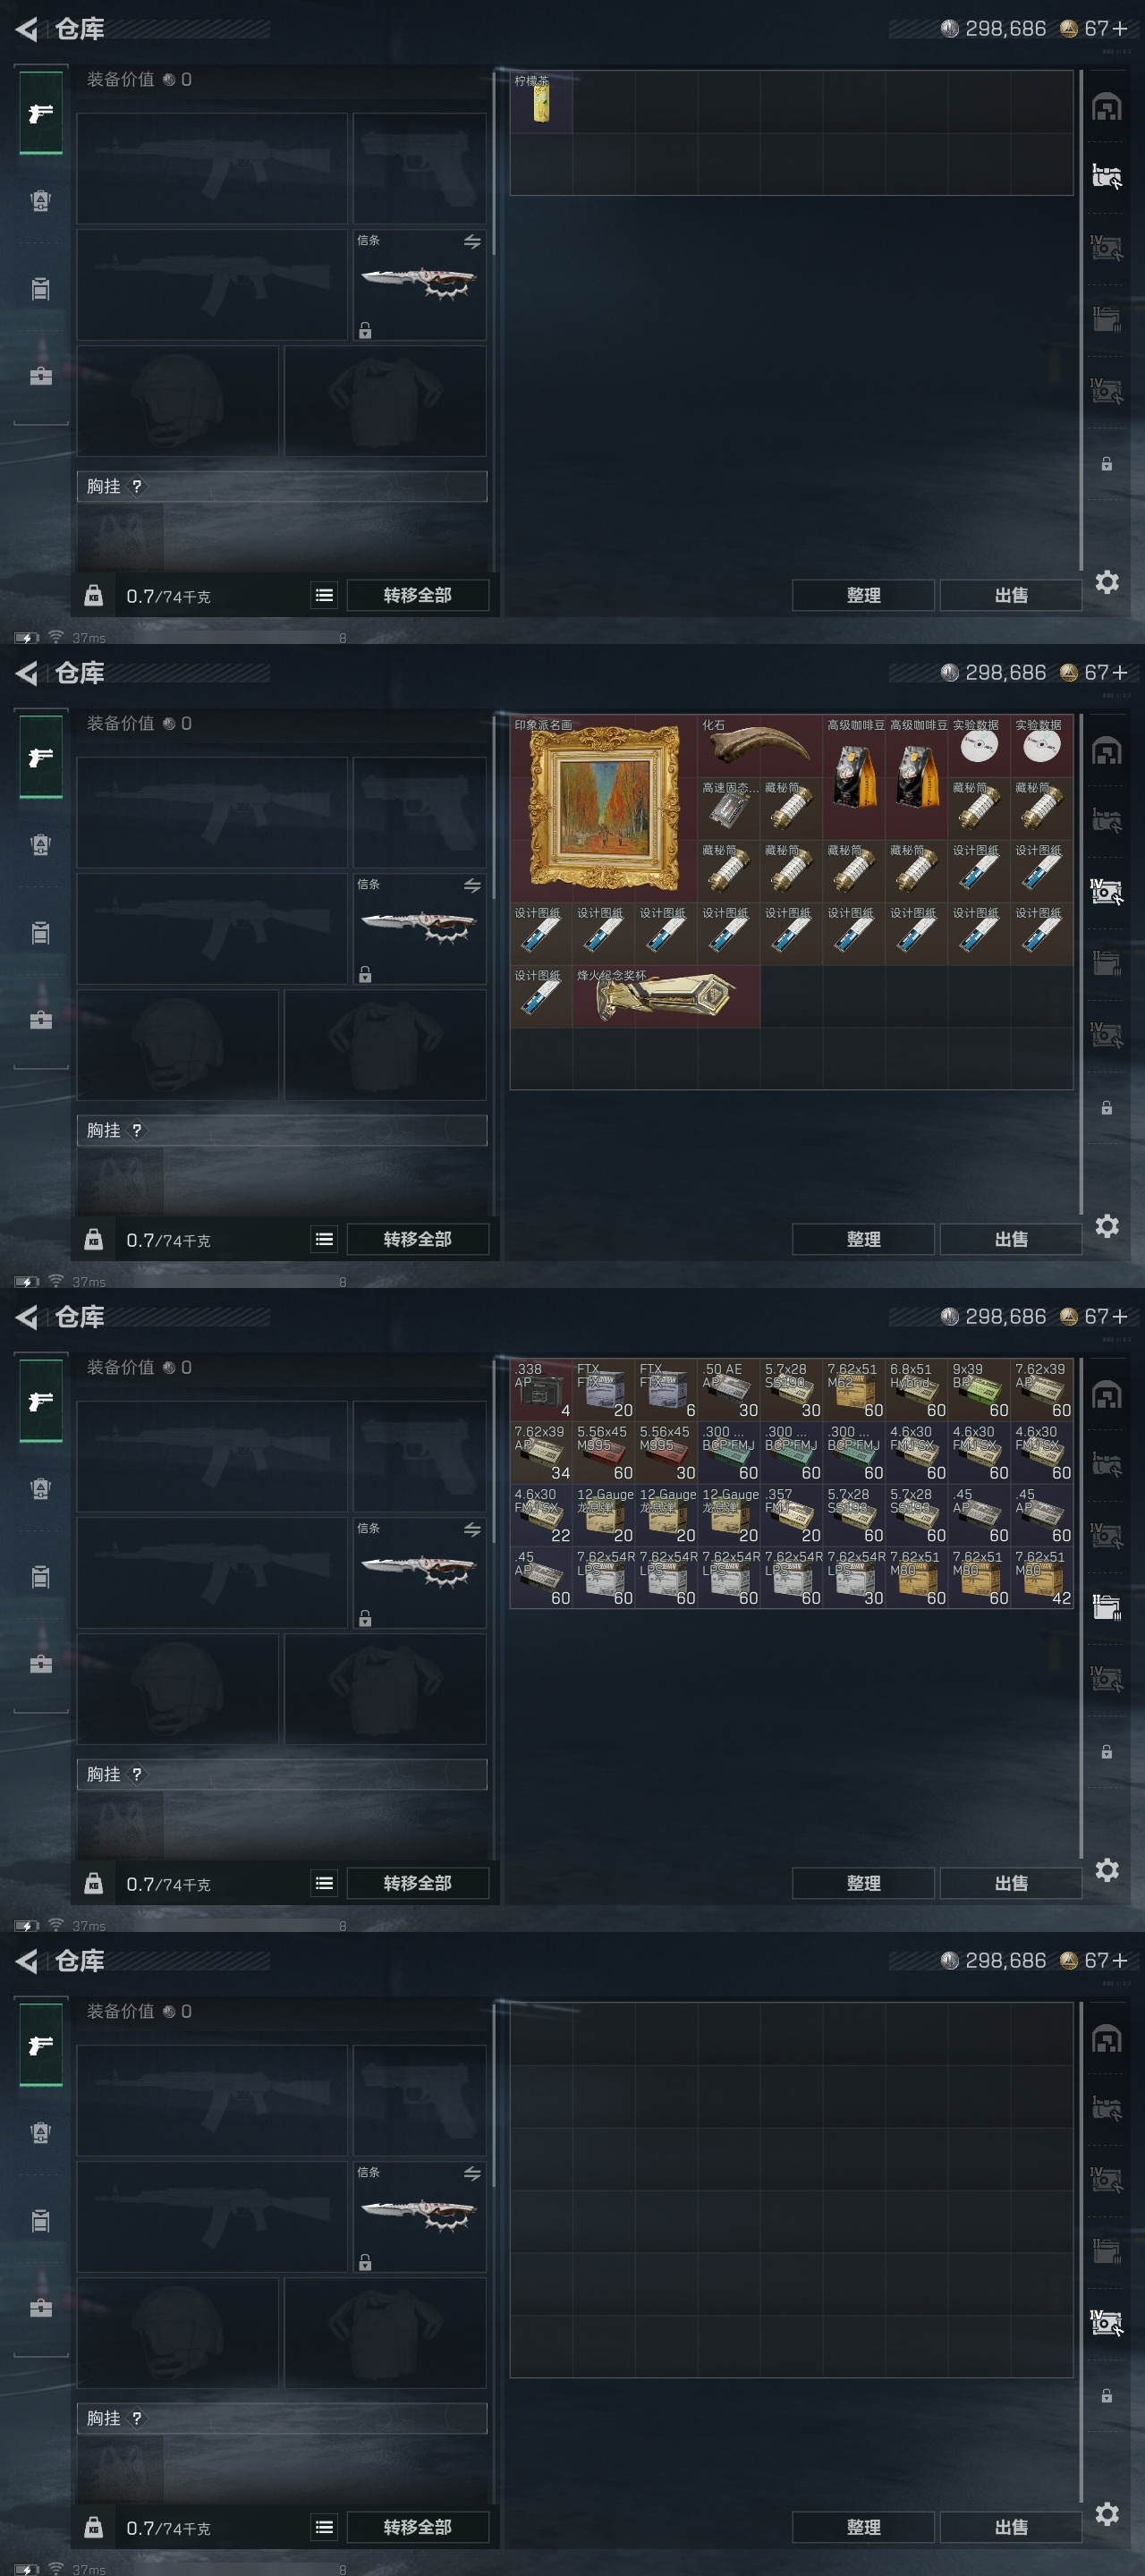Click the 烽火纪念奖杯 golden trophy item
The height and width of the screenshot is (2576, 1145).
click(666, 996)
